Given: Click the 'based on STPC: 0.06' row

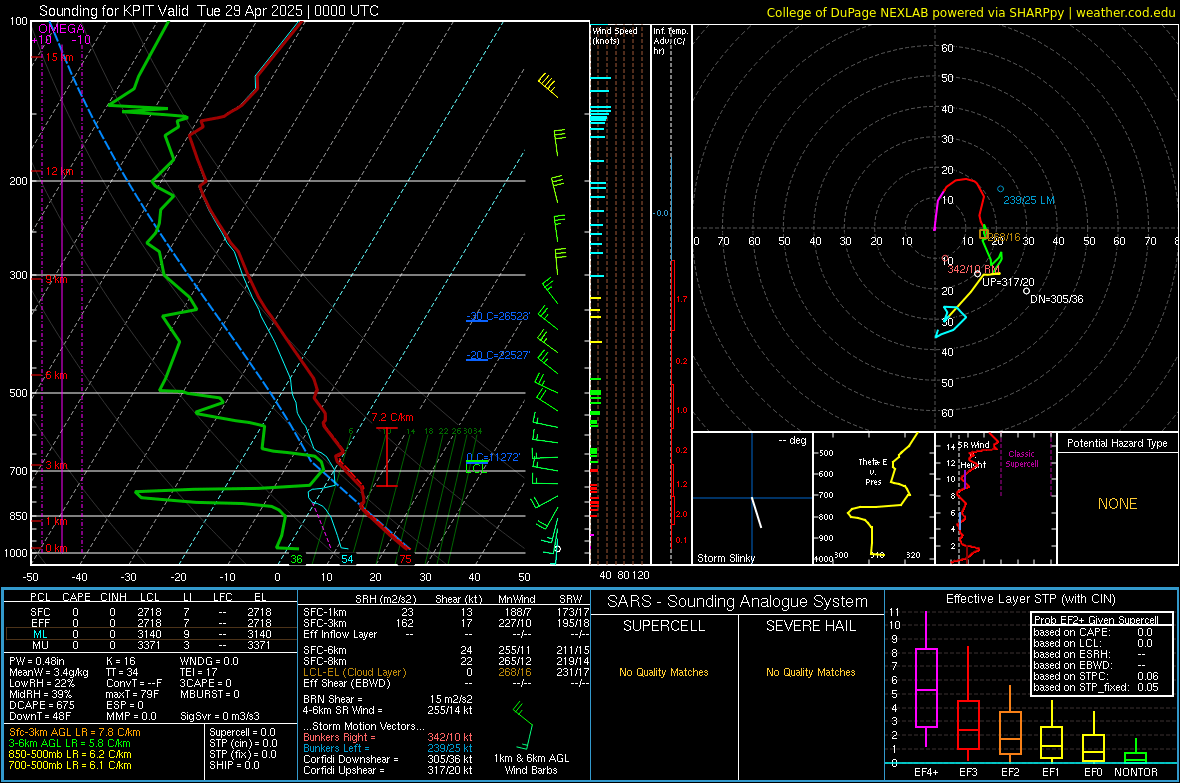Looking at the screenshot, I should click(x=1096, y=676).
